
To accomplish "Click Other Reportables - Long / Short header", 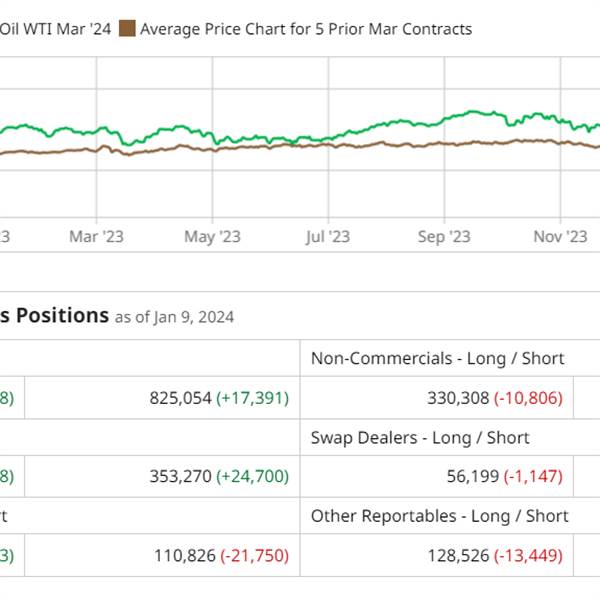I will pyautogui.click(x=439, y=516).
